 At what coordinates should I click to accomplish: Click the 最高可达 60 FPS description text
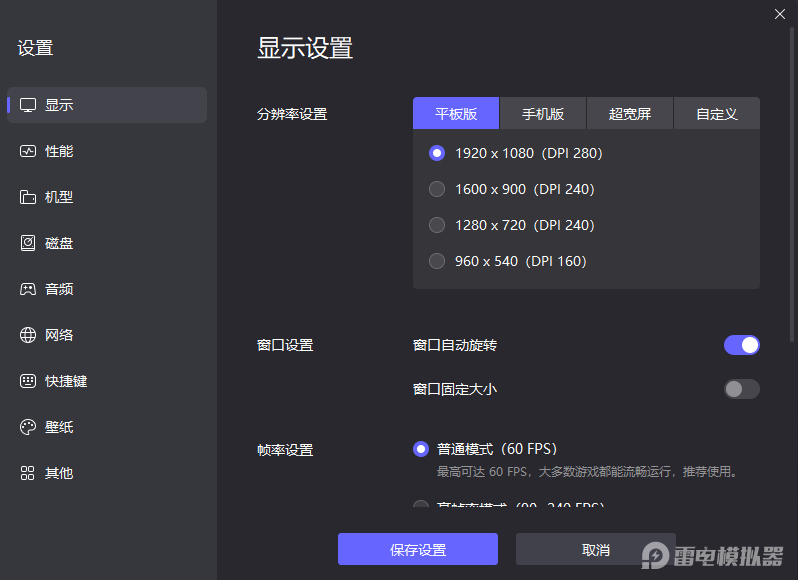pos(587,472)
